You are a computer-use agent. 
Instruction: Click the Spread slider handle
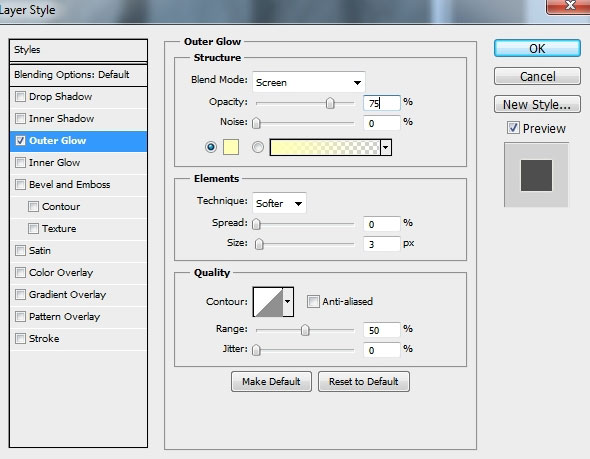(256, 224)
